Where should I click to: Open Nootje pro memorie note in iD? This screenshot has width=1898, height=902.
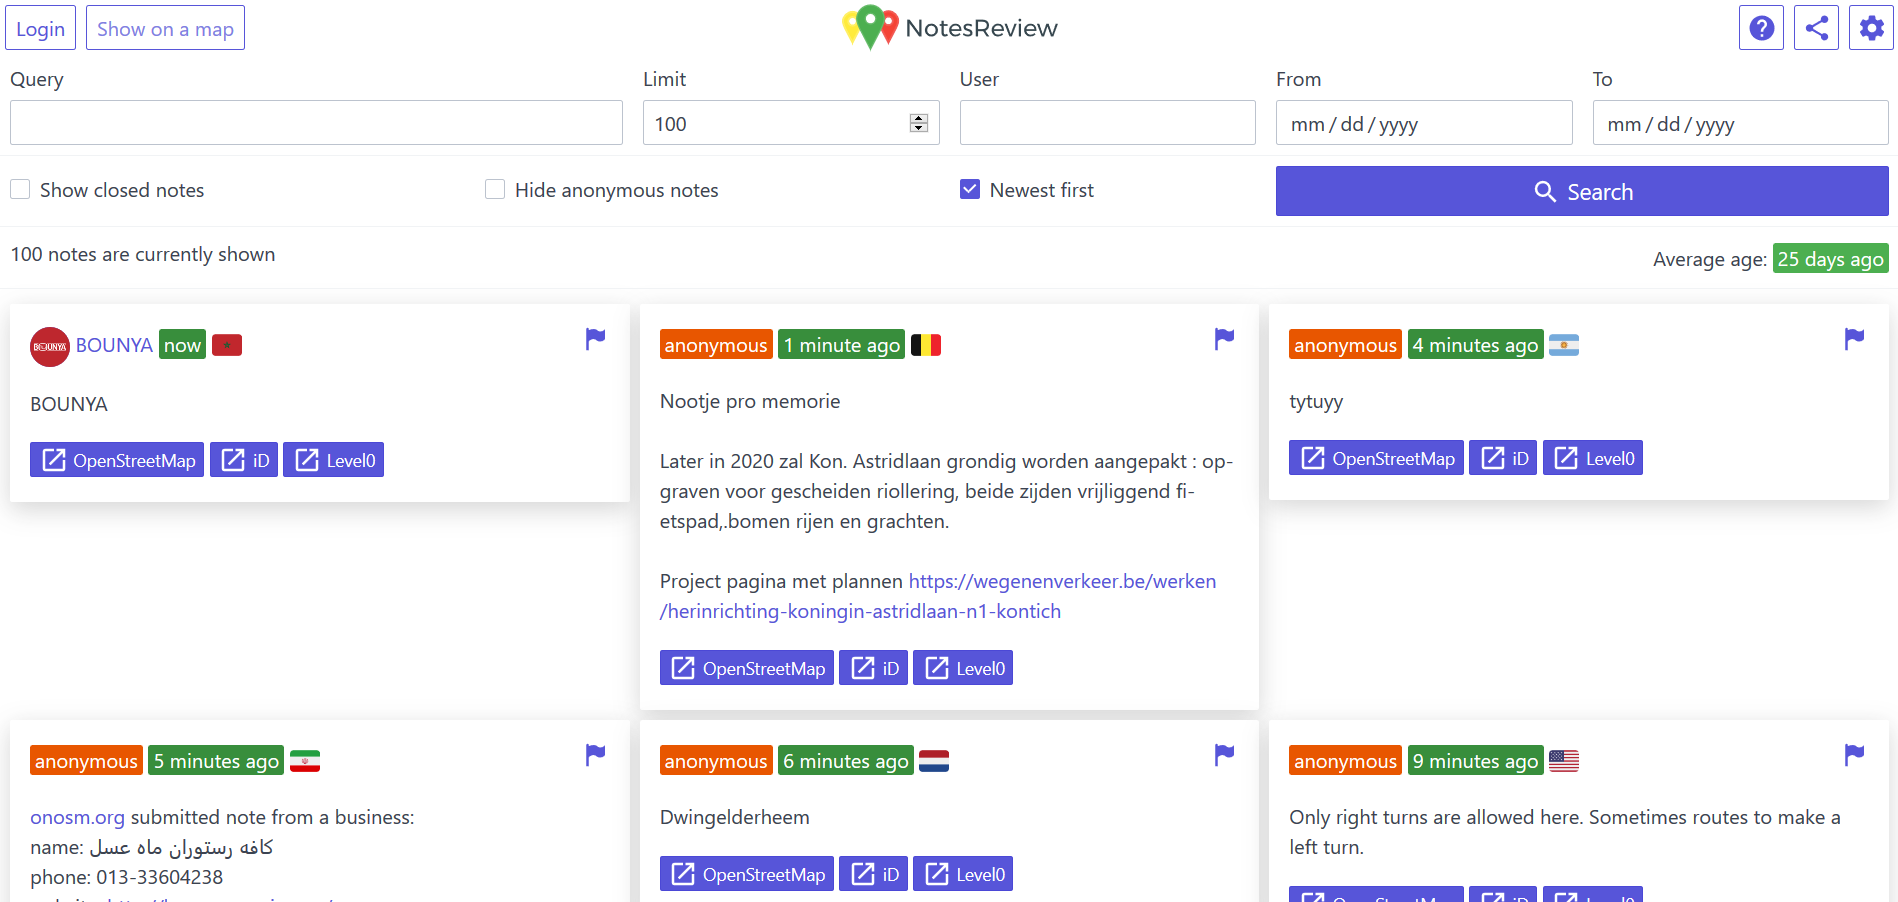click(x=874, y=668)
